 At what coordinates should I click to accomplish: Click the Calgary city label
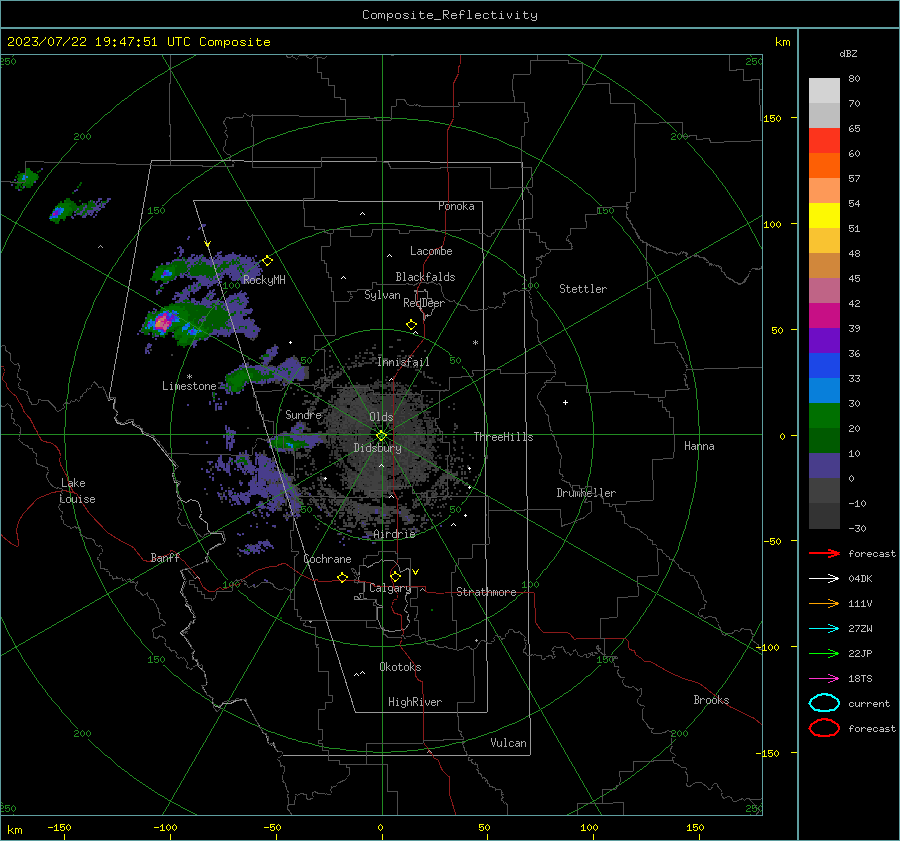[x=390, y=588]
